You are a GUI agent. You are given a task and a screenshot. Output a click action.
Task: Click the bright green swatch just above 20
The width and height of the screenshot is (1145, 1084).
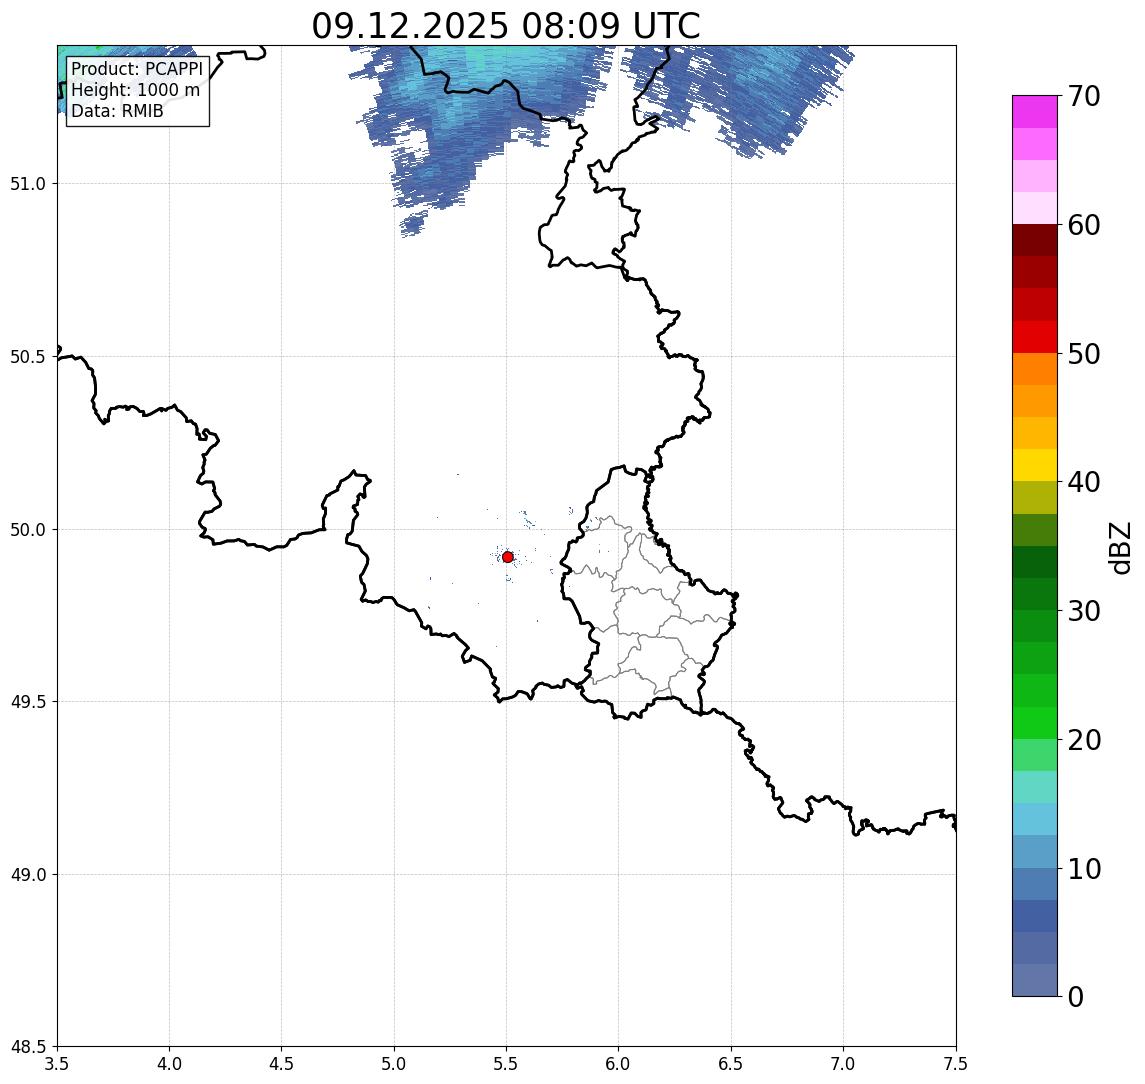(1035, 723)
